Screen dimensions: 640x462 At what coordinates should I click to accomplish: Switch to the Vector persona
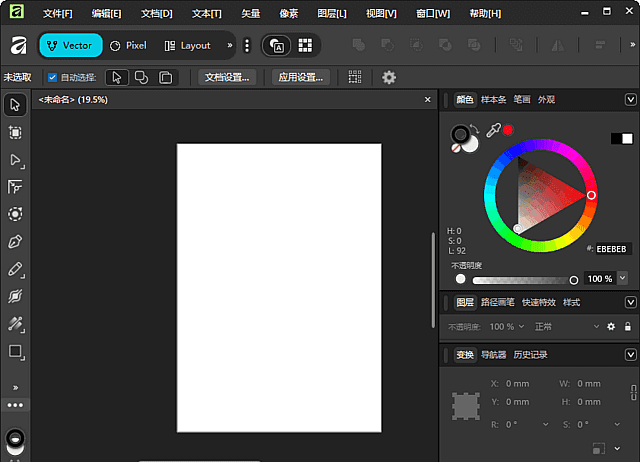(71, 45)
